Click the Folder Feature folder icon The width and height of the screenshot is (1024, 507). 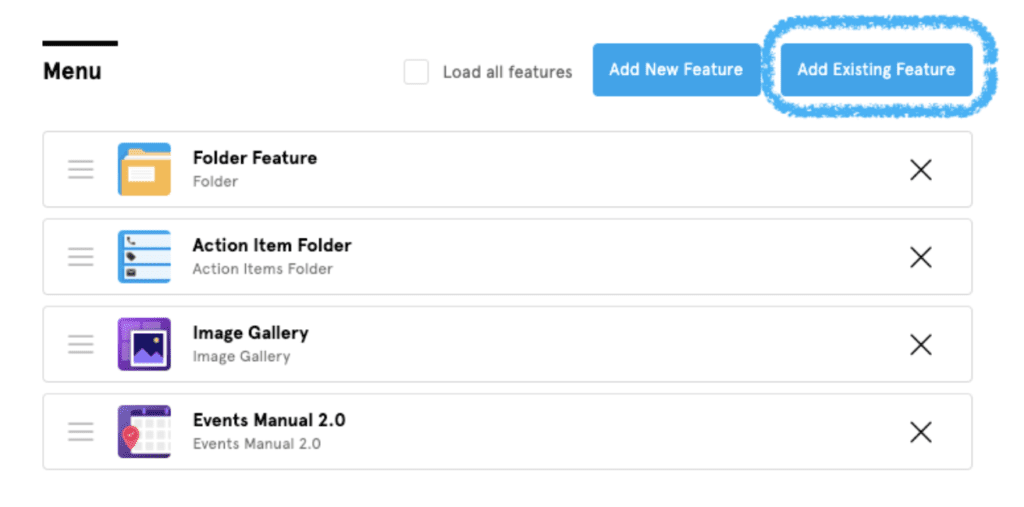point(144,169)
